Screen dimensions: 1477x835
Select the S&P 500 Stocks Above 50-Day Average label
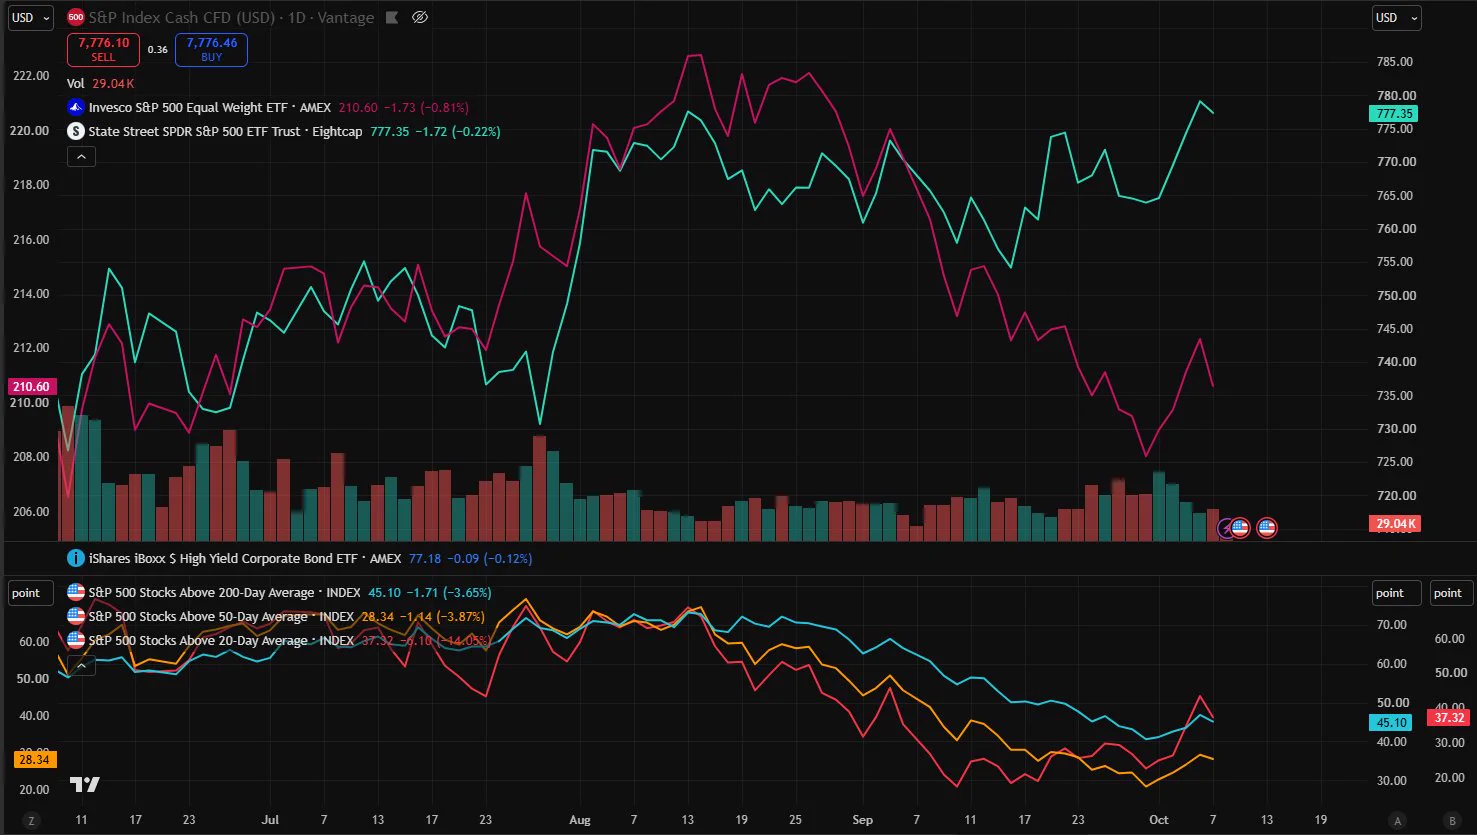pos(221,616)
